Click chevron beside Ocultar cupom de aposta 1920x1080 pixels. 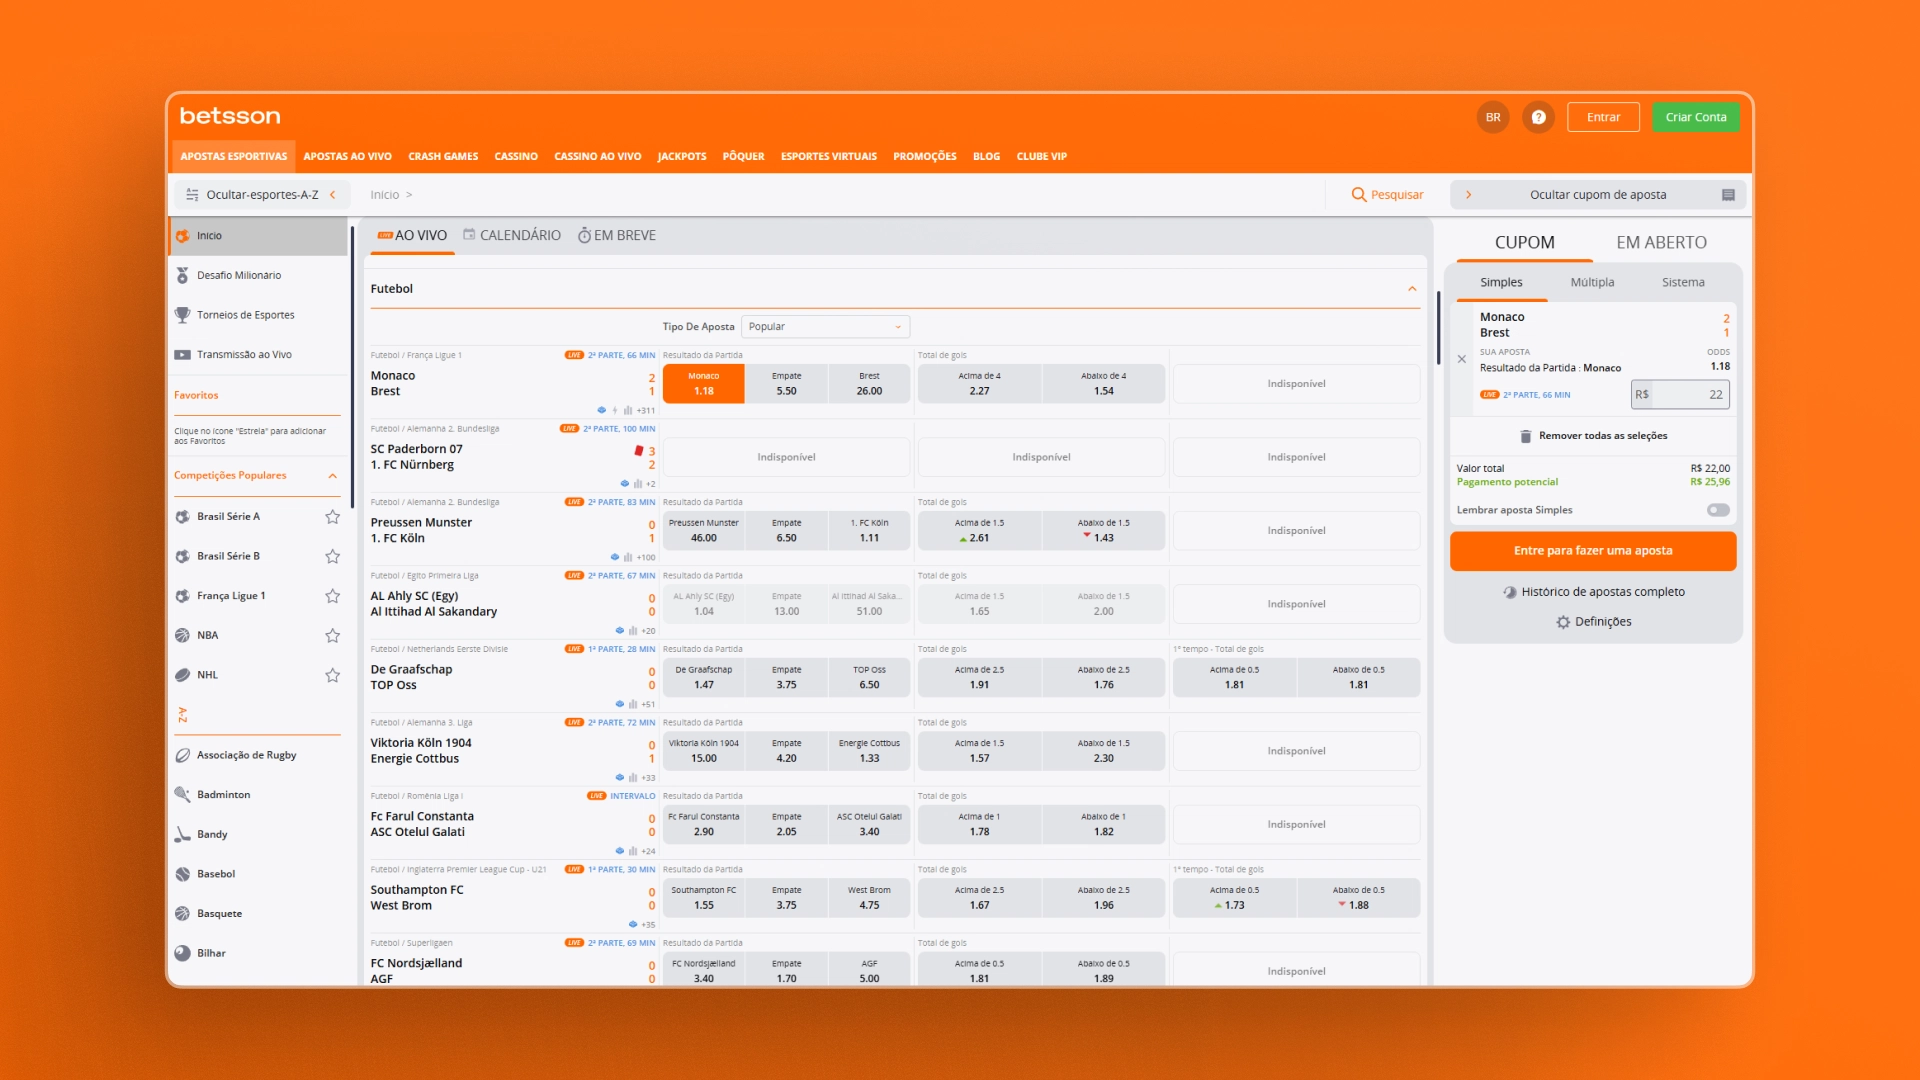(x=1468, y=195)
